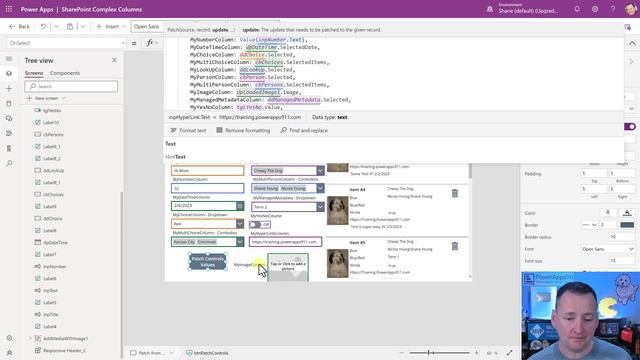This screenshot has width=640, height=360.
Task: Select the Tree view layers icon
Action: (x=9, y=73)
